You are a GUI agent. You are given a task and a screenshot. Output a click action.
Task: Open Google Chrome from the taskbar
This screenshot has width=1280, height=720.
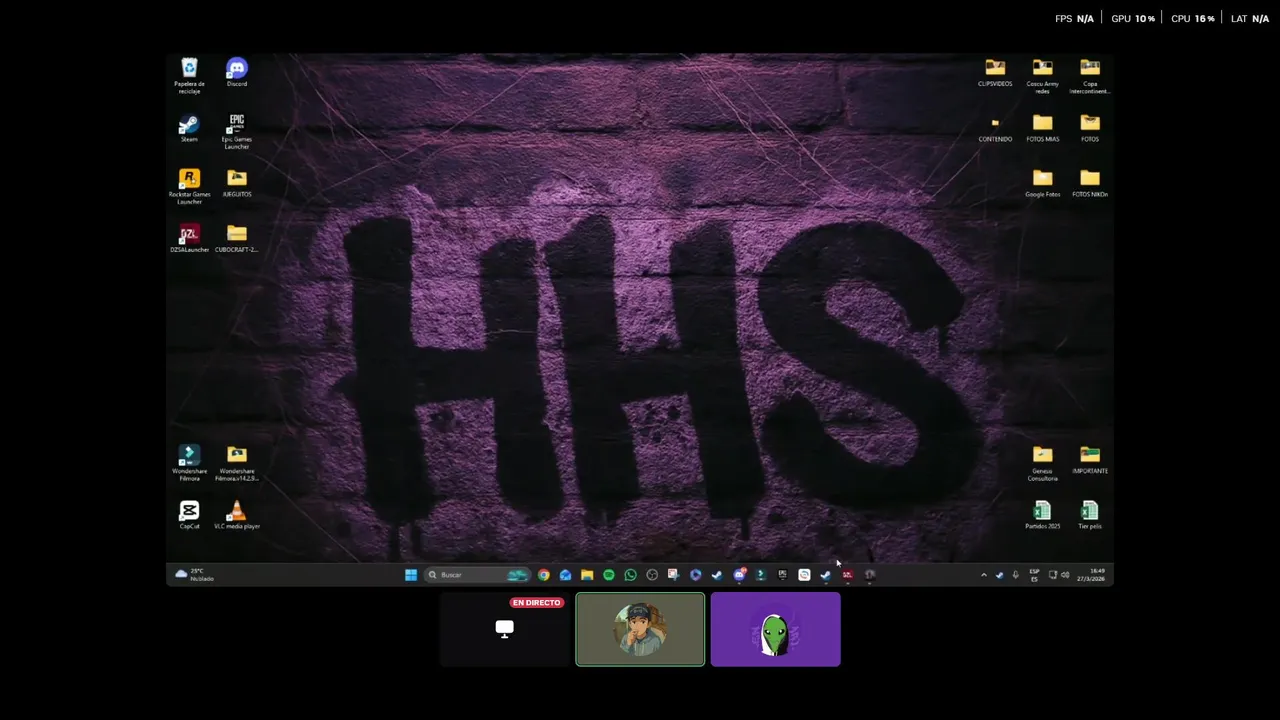(x=544, y=575)
